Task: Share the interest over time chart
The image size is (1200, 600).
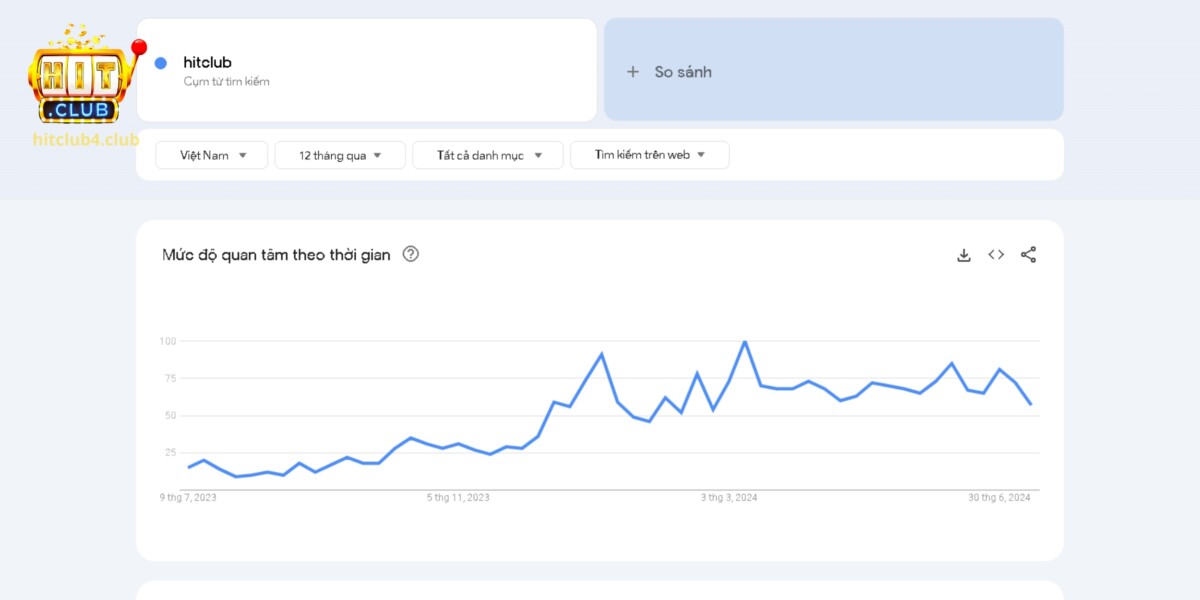Action: [1028, 254]
